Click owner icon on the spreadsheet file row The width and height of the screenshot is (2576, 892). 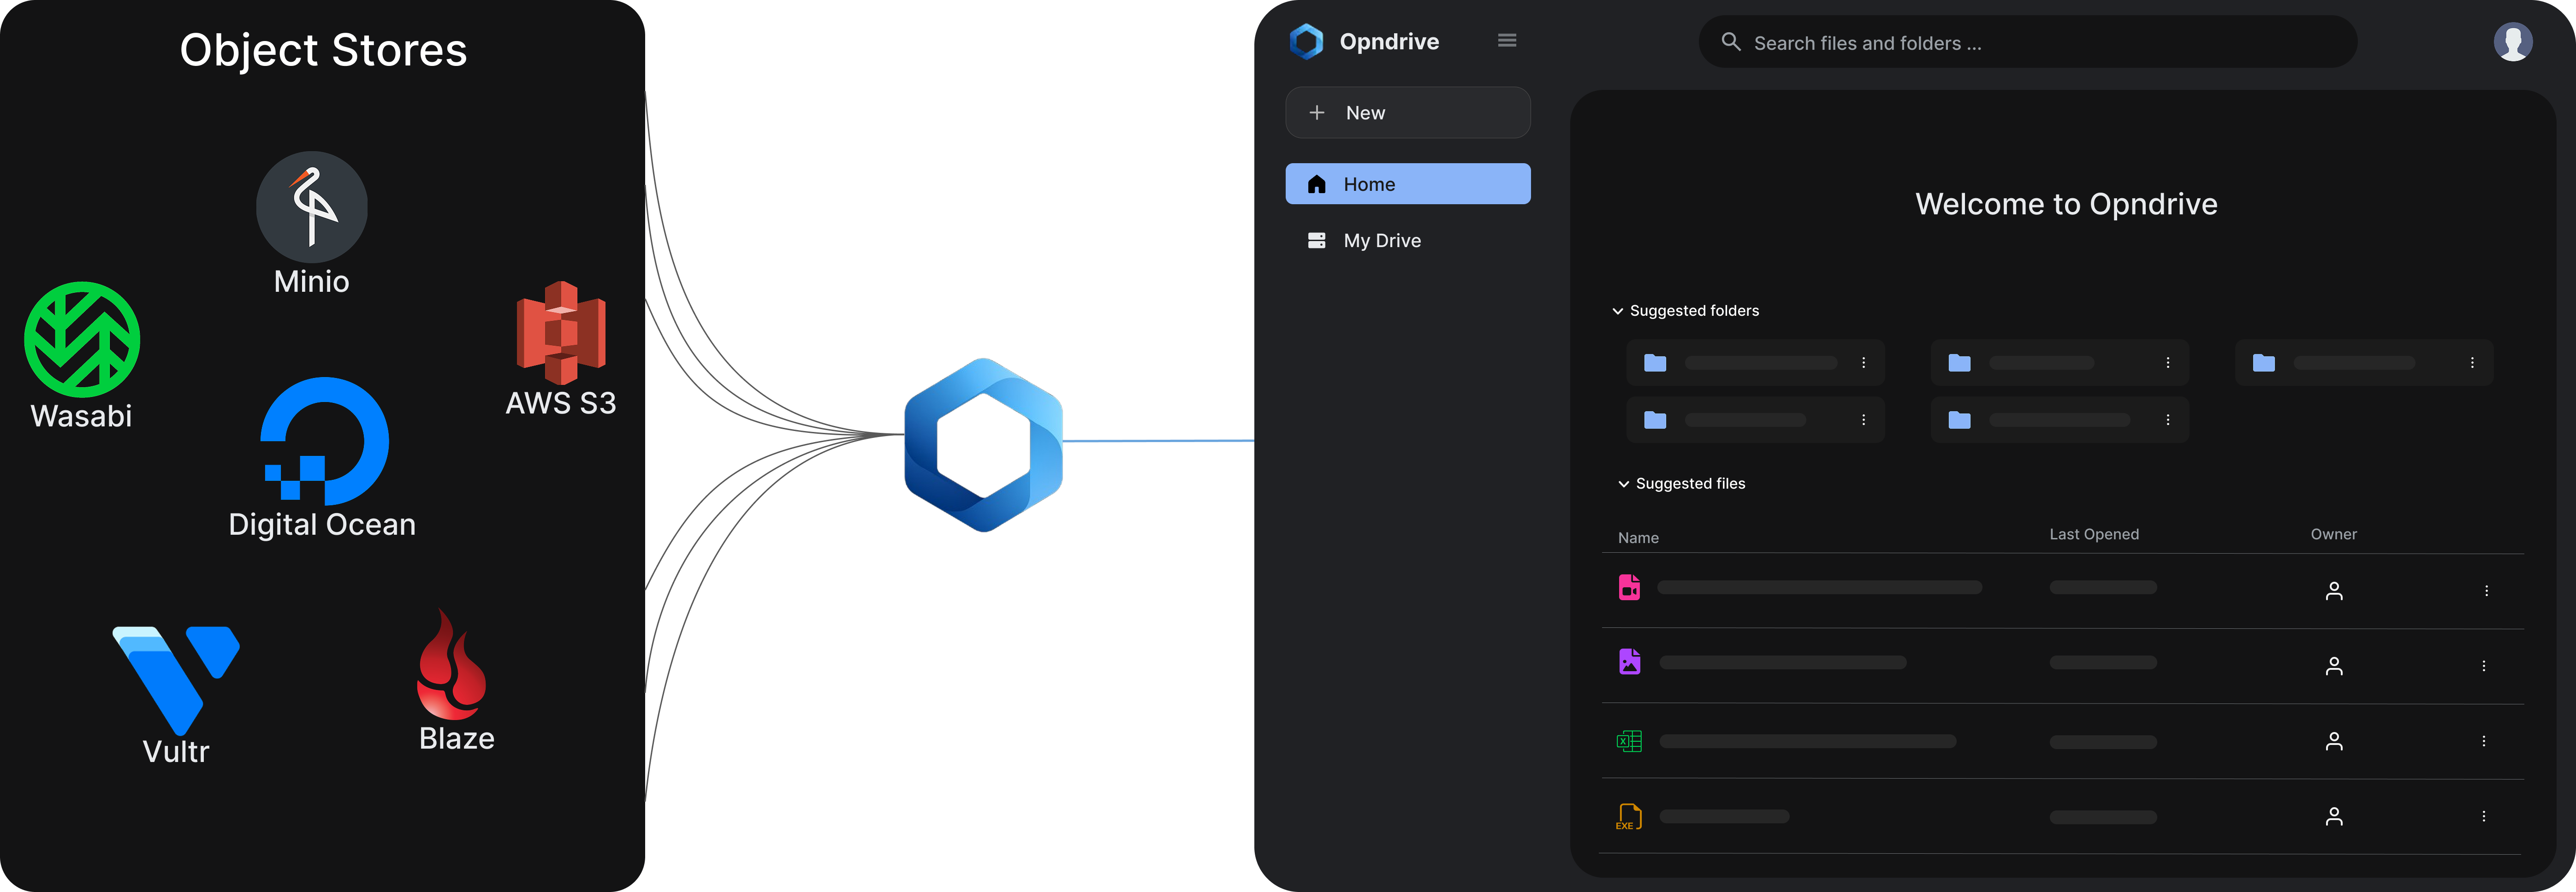tap(2334, 741)
